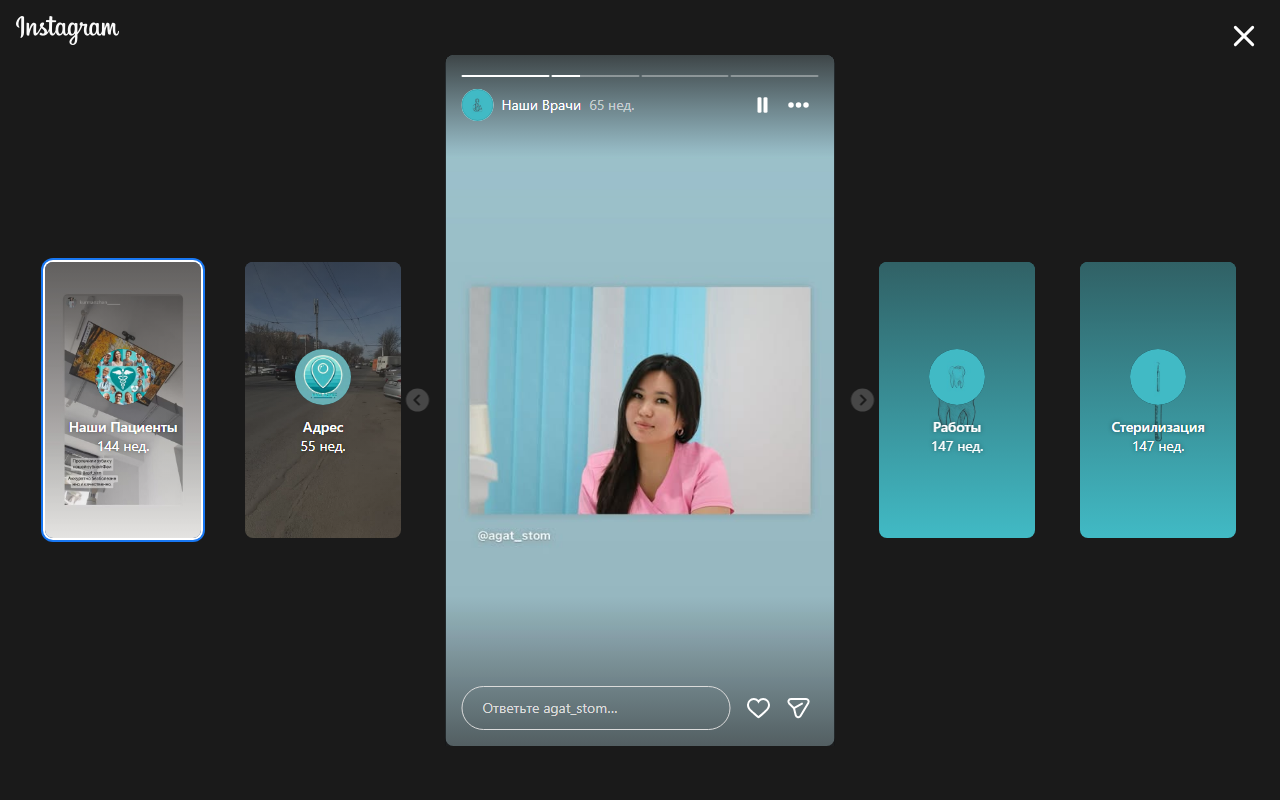Screen dimensions: 1280x800
Task: Click the tooth icon on Работы
Action: pos(957,377)
